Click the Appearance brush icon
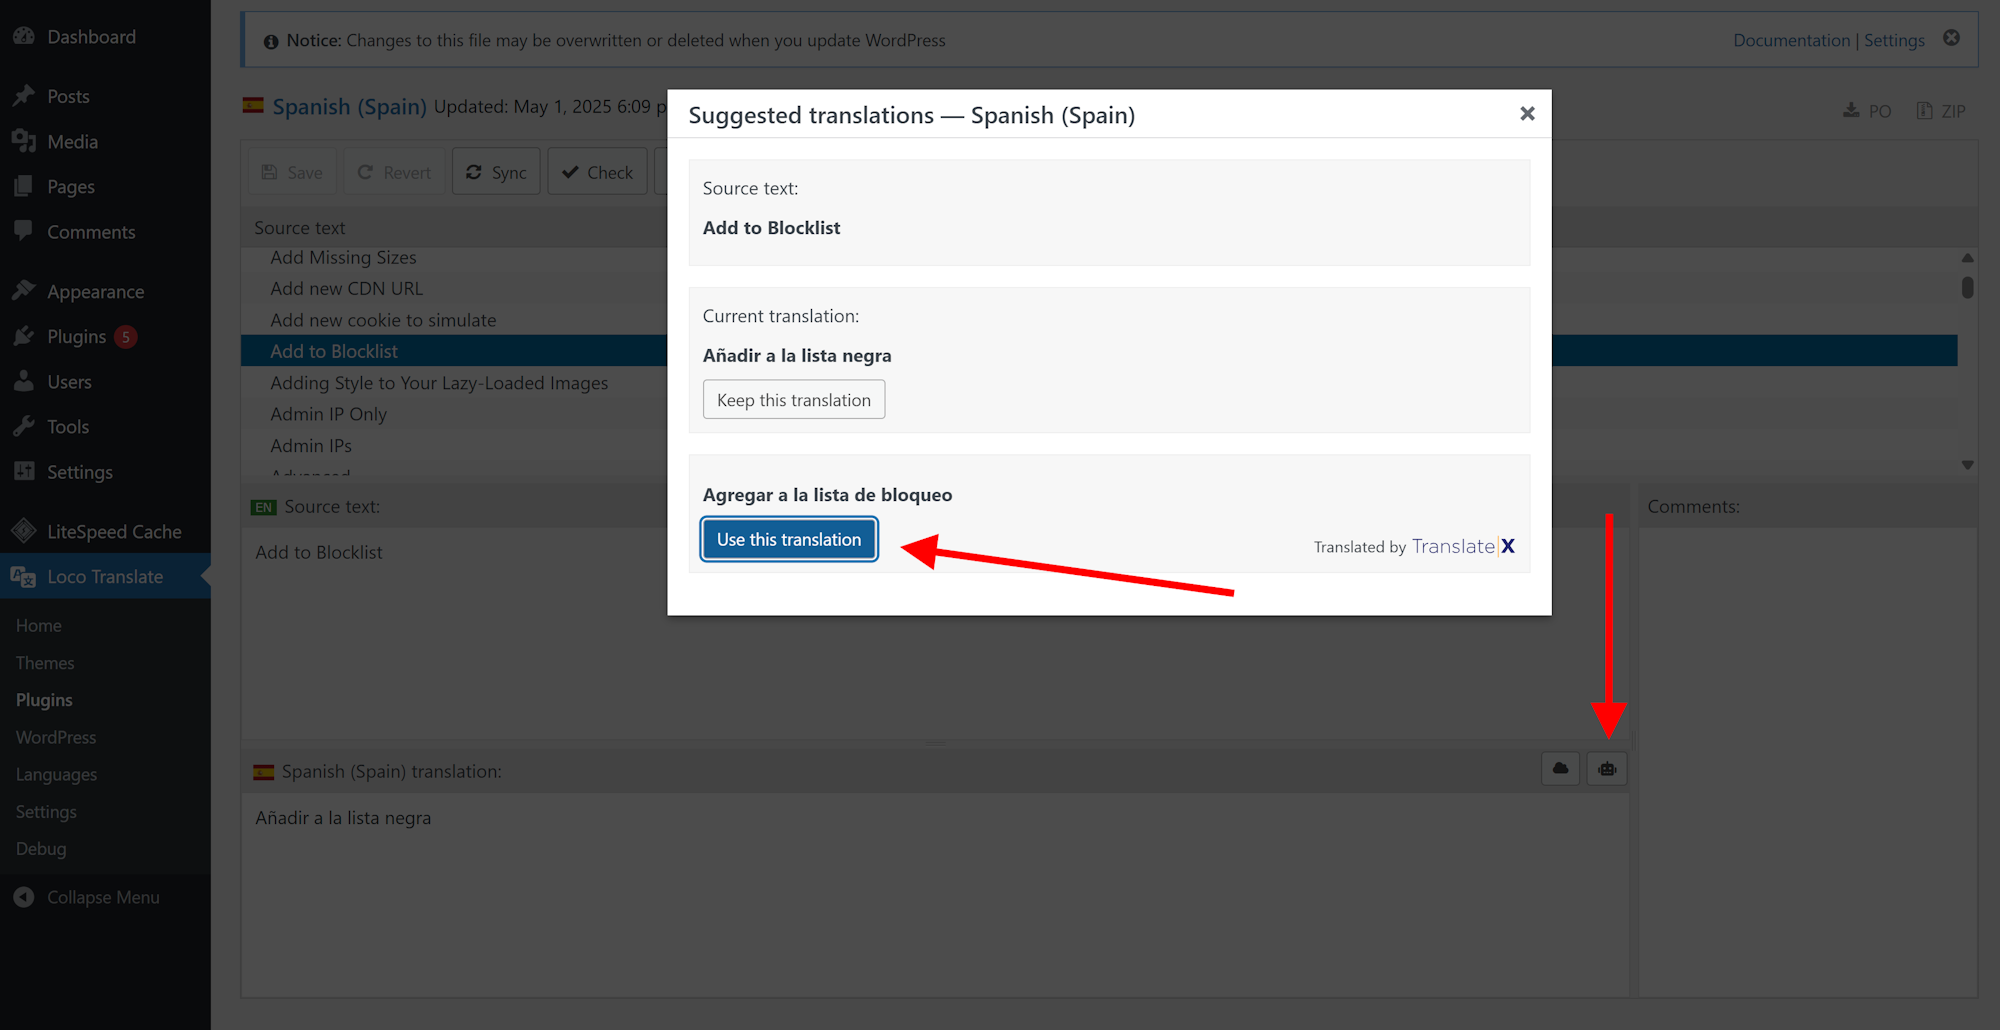 click(24, 291)
